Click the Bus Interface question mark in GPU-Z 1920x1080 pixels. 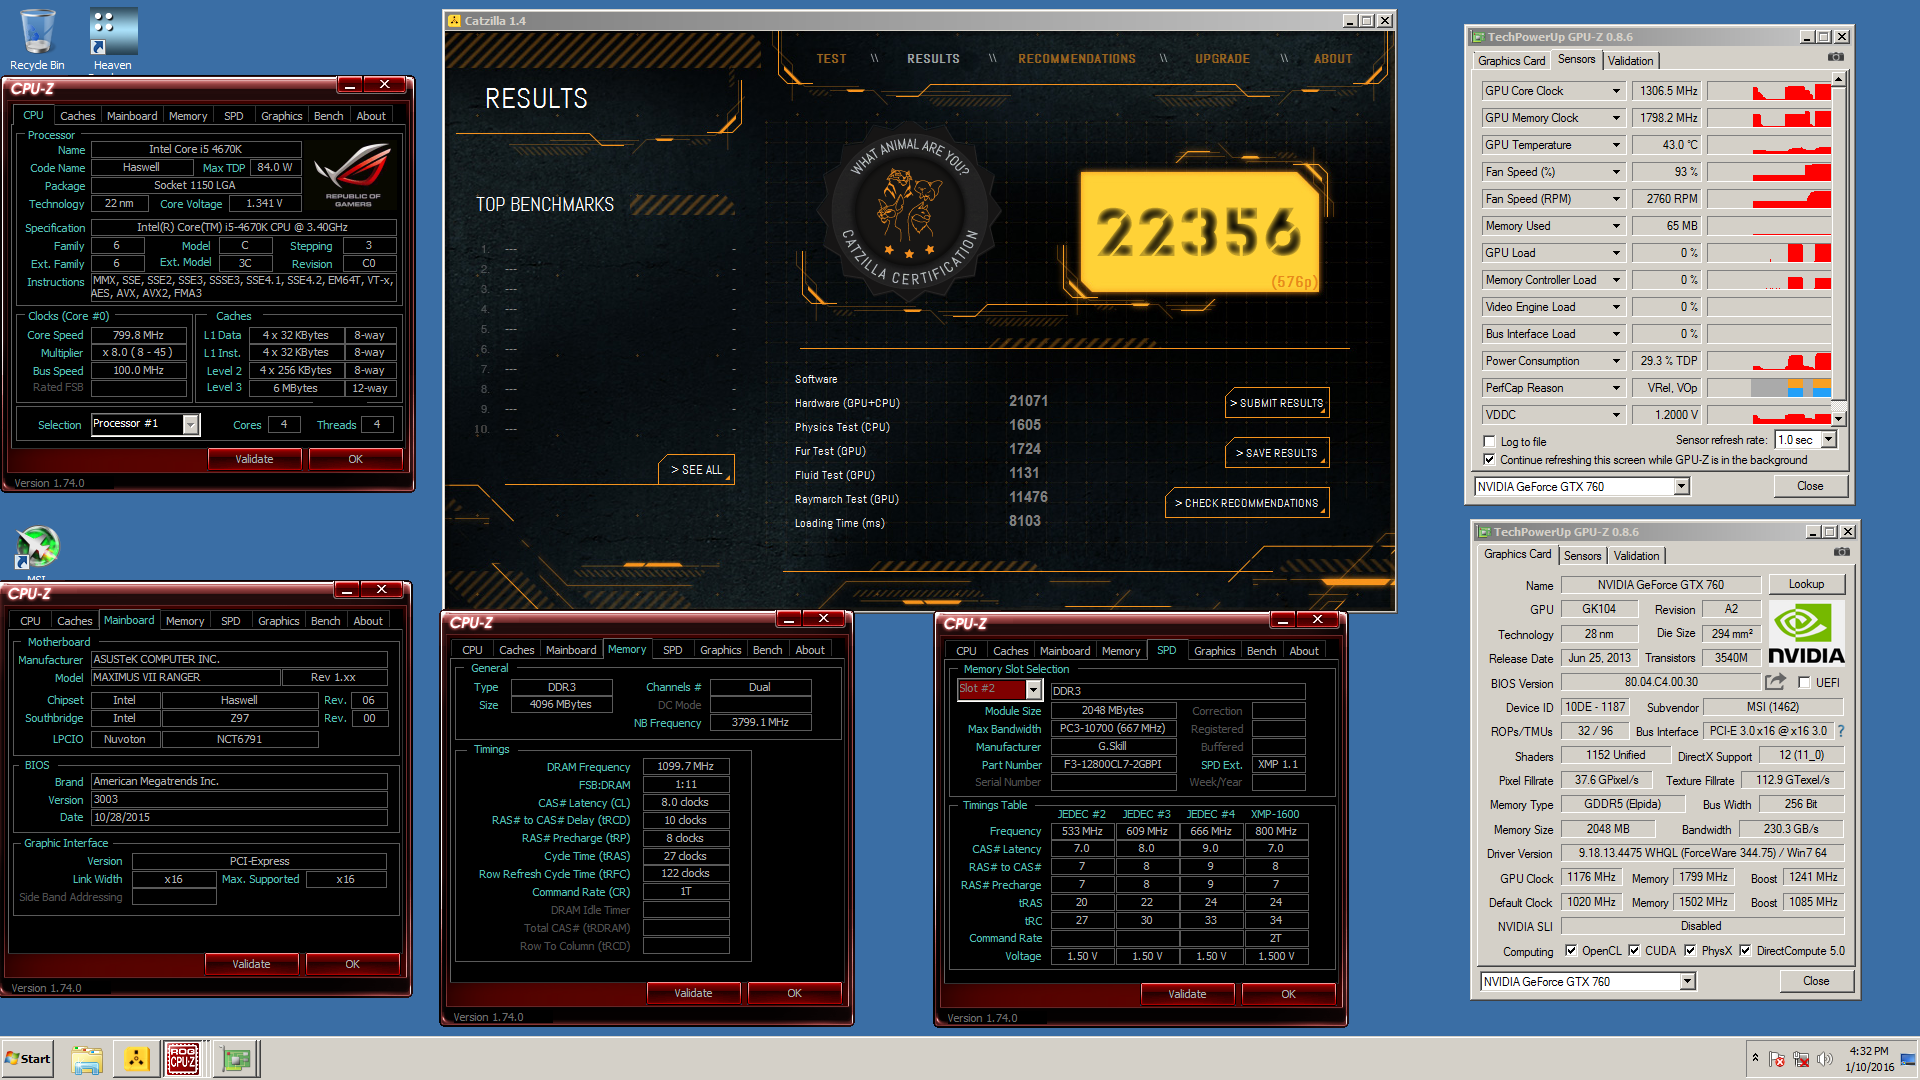pyautogui.click(x=1841, y=731)
